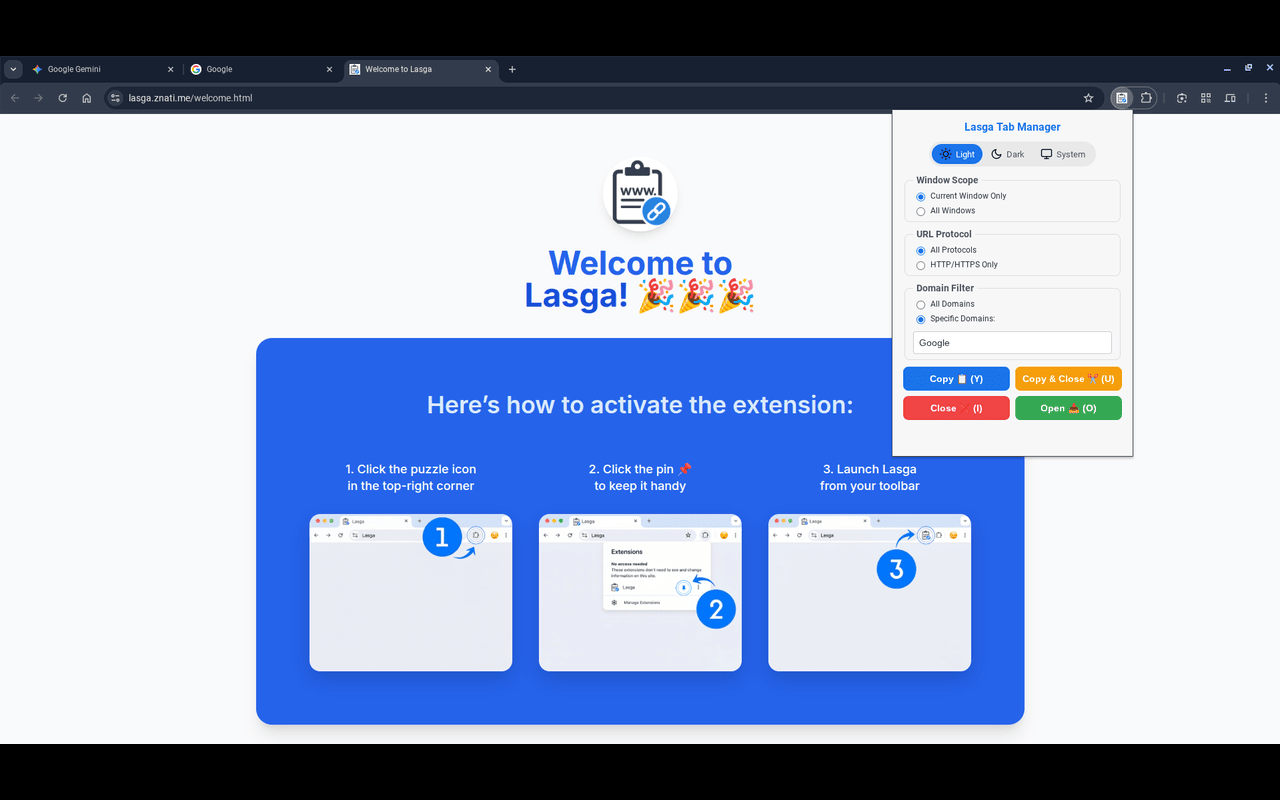
Task: Choose HTTP/HTTPS Only protocol
Action: (x=921, y=265)
